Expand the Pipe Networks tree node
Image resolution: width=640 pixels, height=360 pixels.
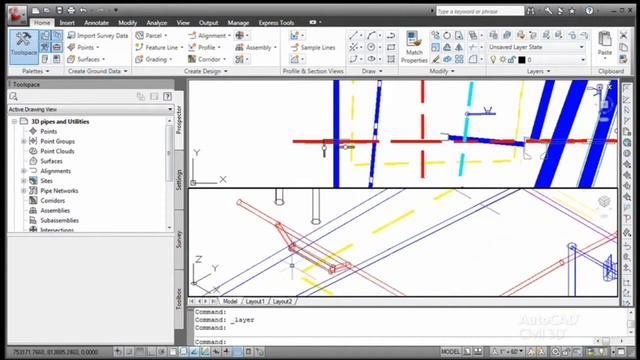pos(24,191)
